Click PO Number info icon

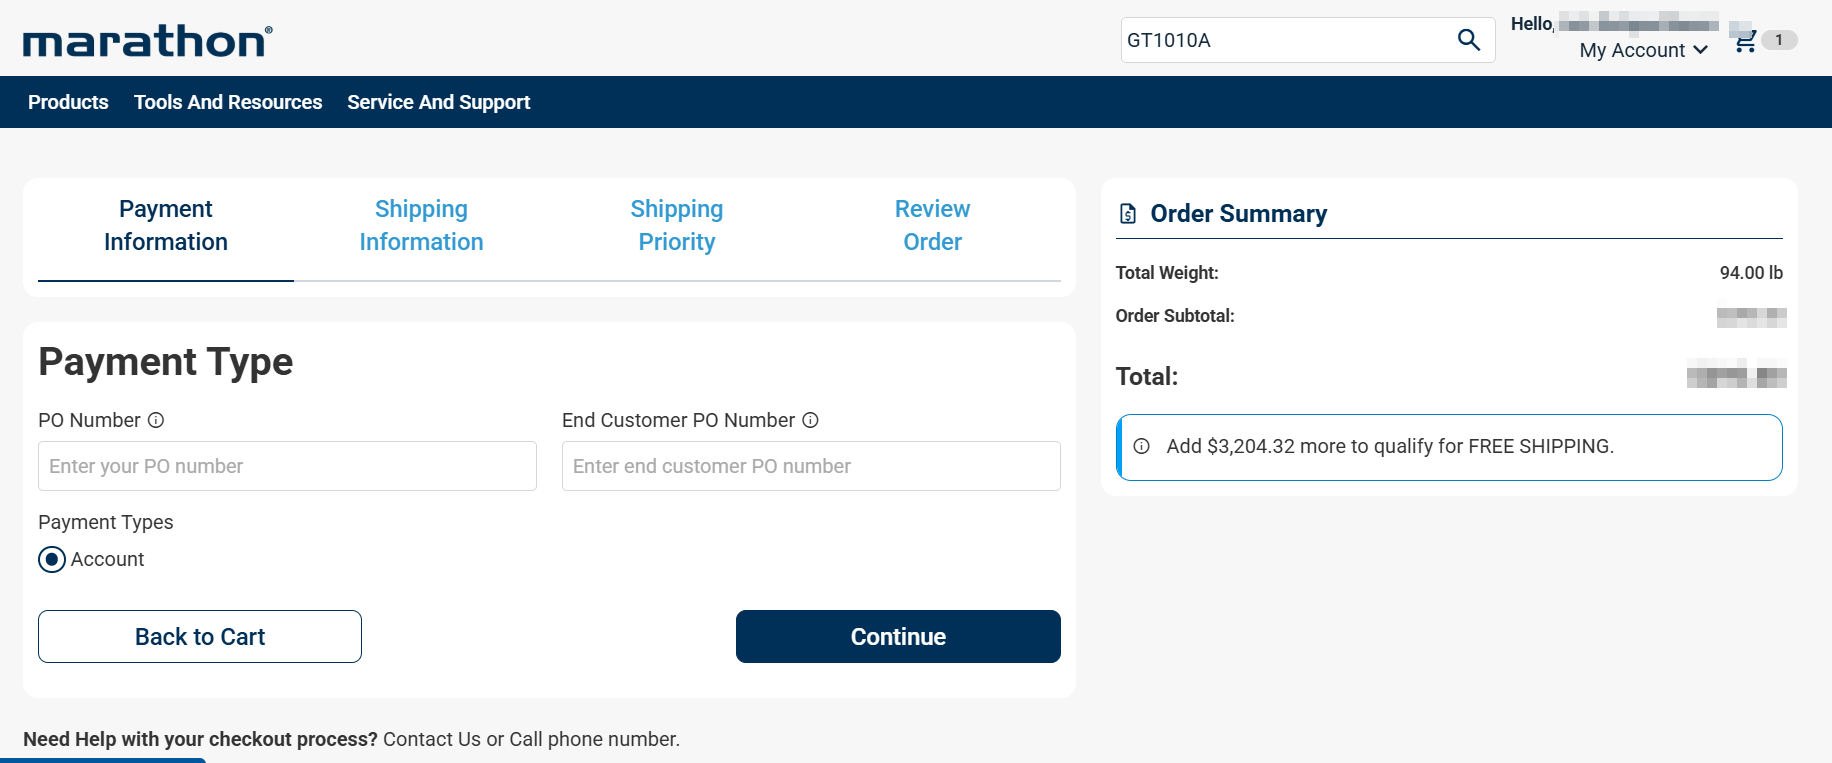156,420
